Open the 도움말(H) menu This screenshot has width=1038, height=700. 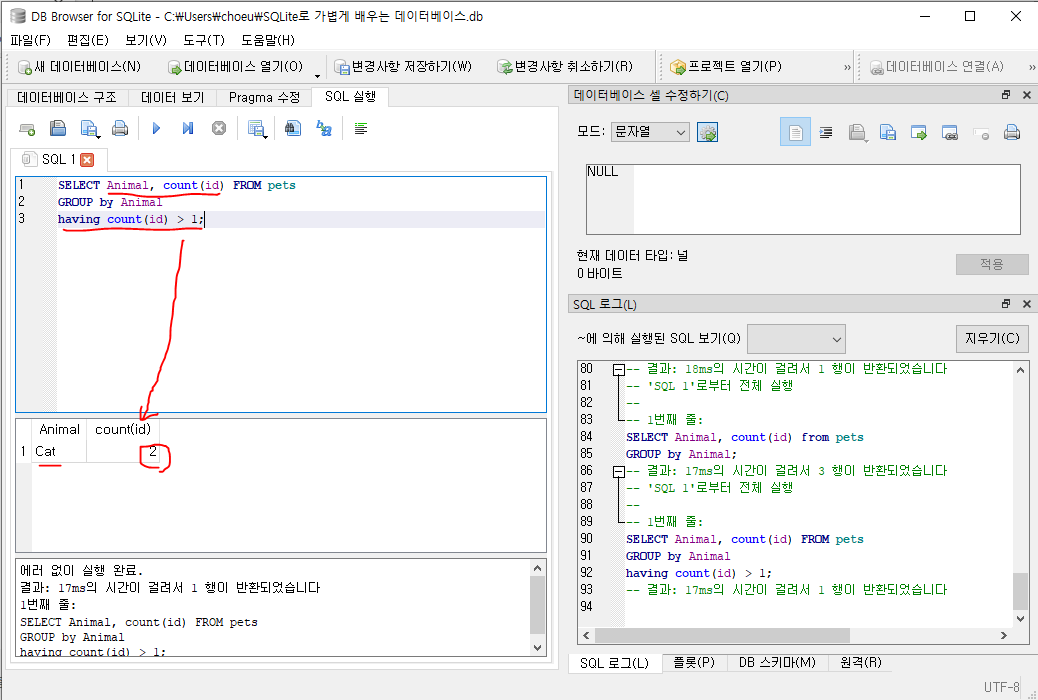coord(267,40)
